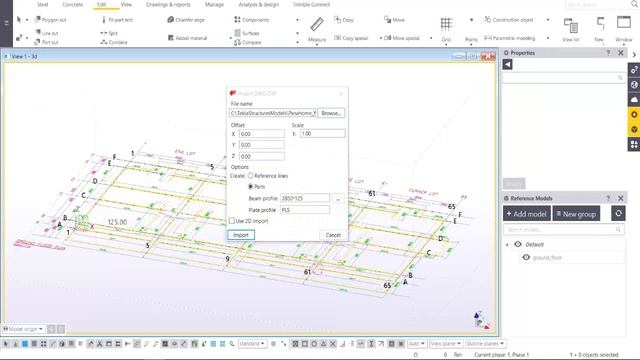Open the standard dropdown in bottom toolbar

(252, 344)
